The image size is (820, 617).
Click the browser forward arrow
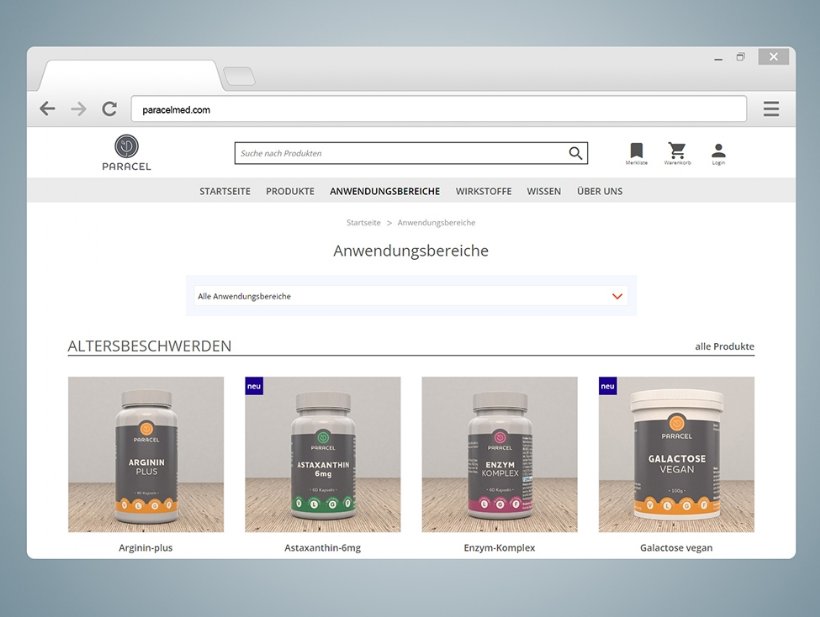click(x=78, y=109)
